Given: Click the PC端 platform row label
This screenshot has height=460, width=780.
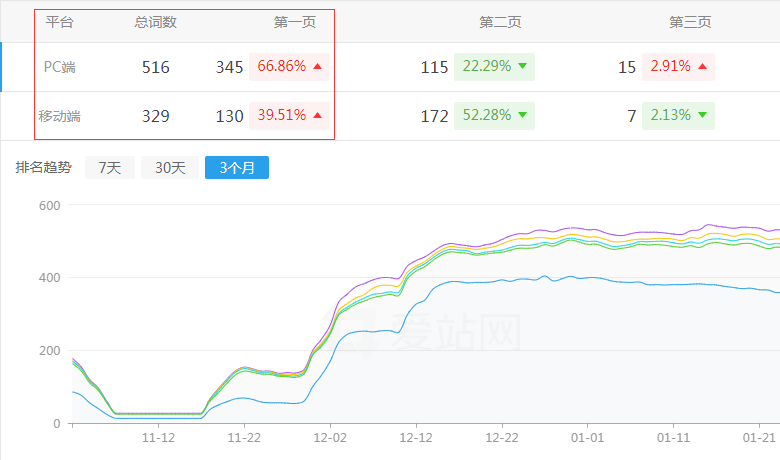Looking at the screenshot, I should pos(60,67).
